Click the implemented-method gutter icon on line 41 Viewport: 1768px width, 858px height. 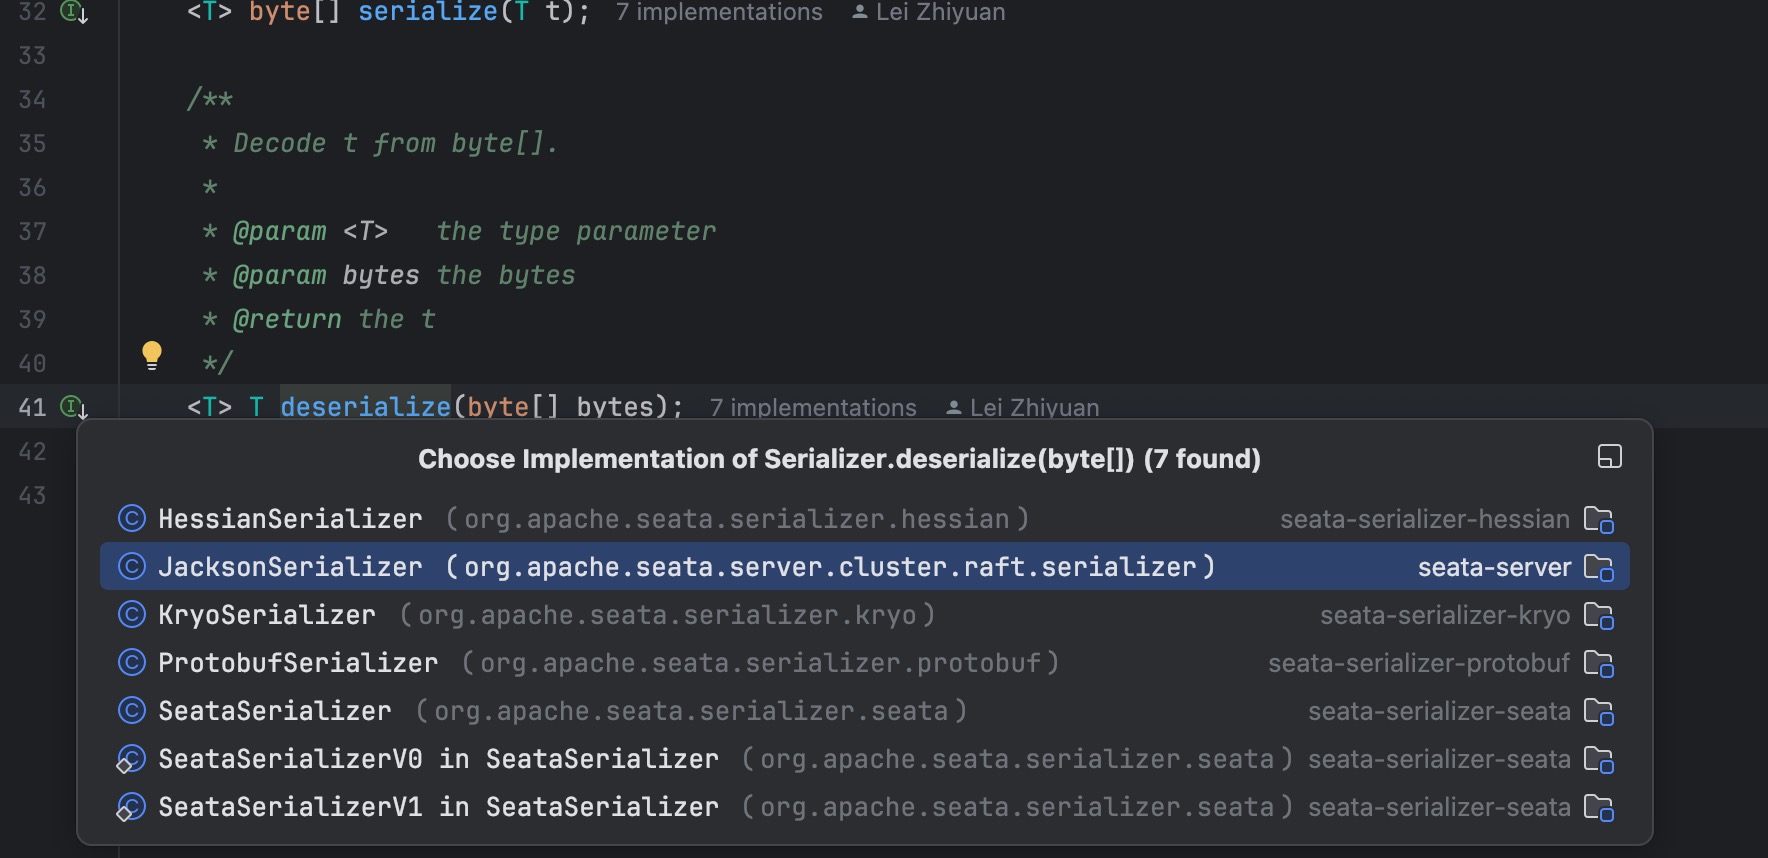tap(74, 407)
